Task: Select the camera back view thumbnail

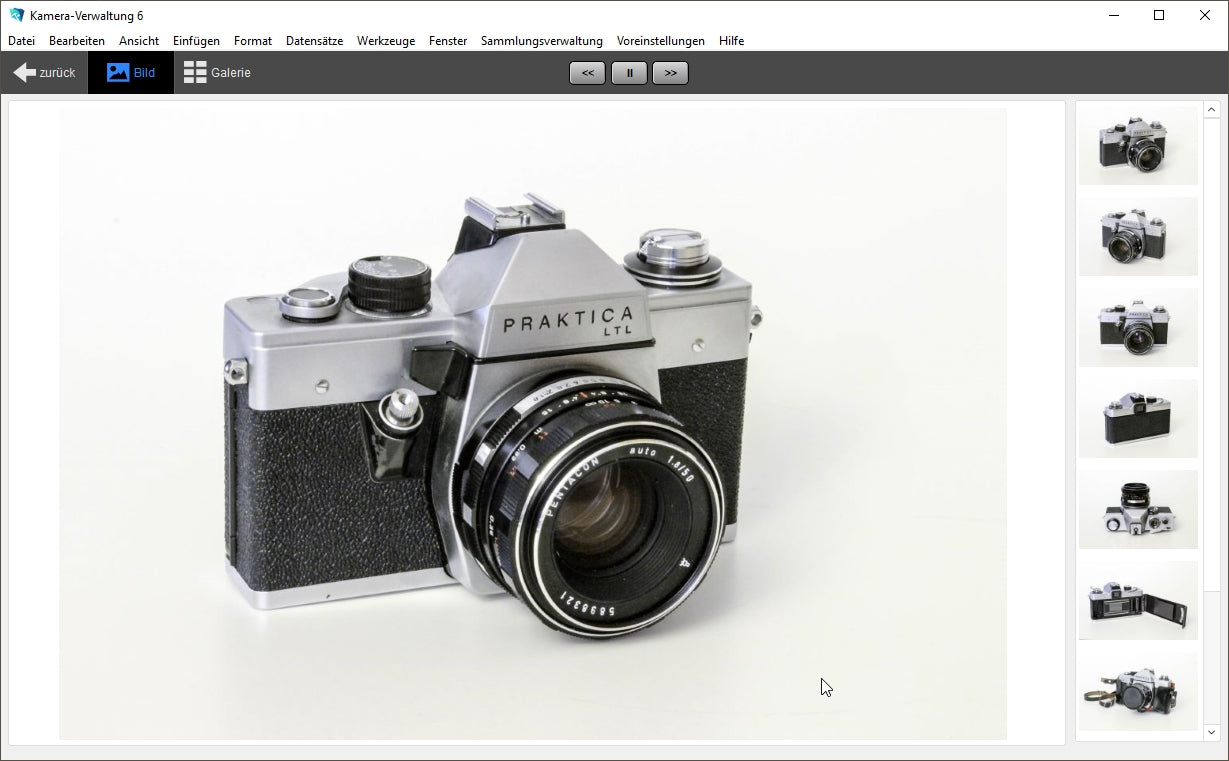Action: (1138, 419)
